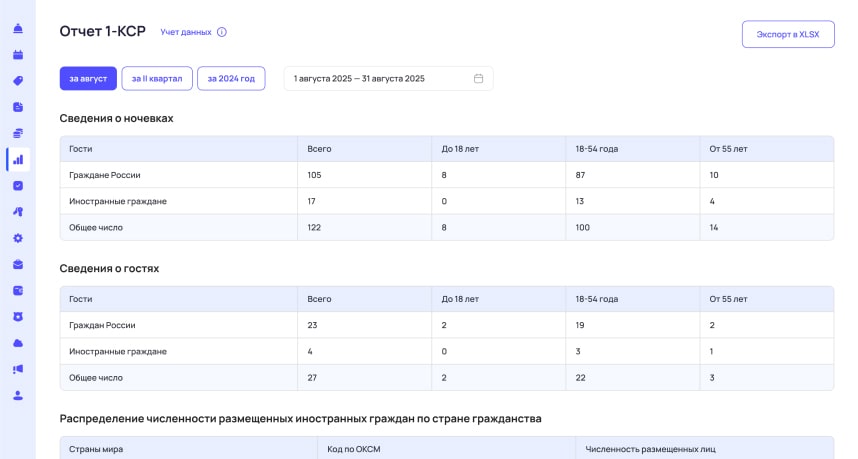The height and width of the screenshot is (459, 858).
Task: Open the keys sidebar icon
Action: (18, 212)
